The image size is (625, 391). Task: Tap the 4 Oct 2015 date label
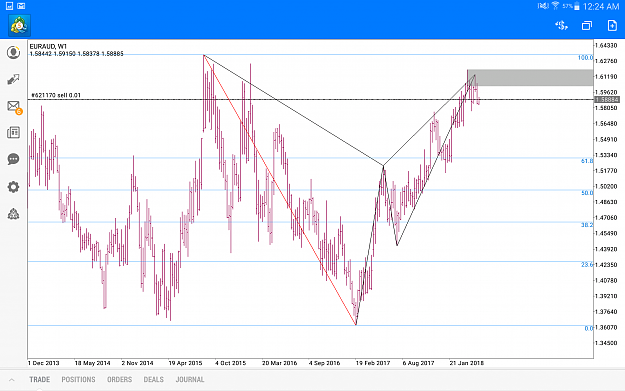coord(230,363)
